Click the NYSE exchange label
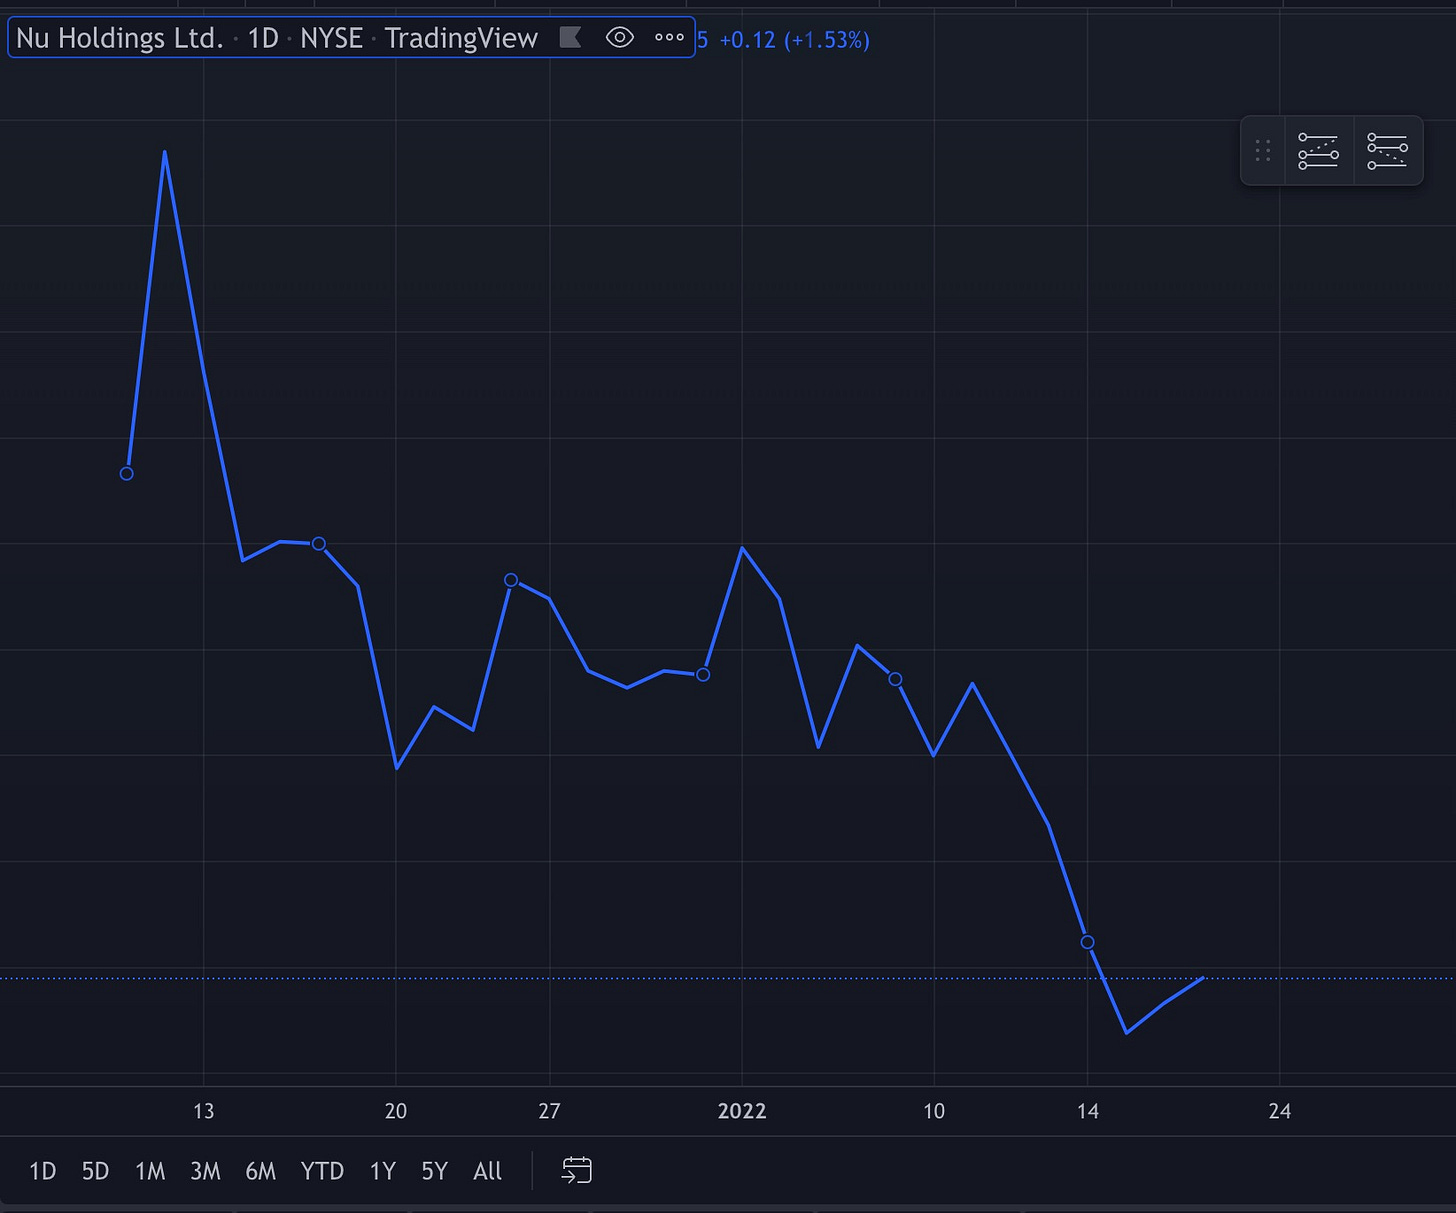This screenshot has height=1213, width=1456. 331,38
